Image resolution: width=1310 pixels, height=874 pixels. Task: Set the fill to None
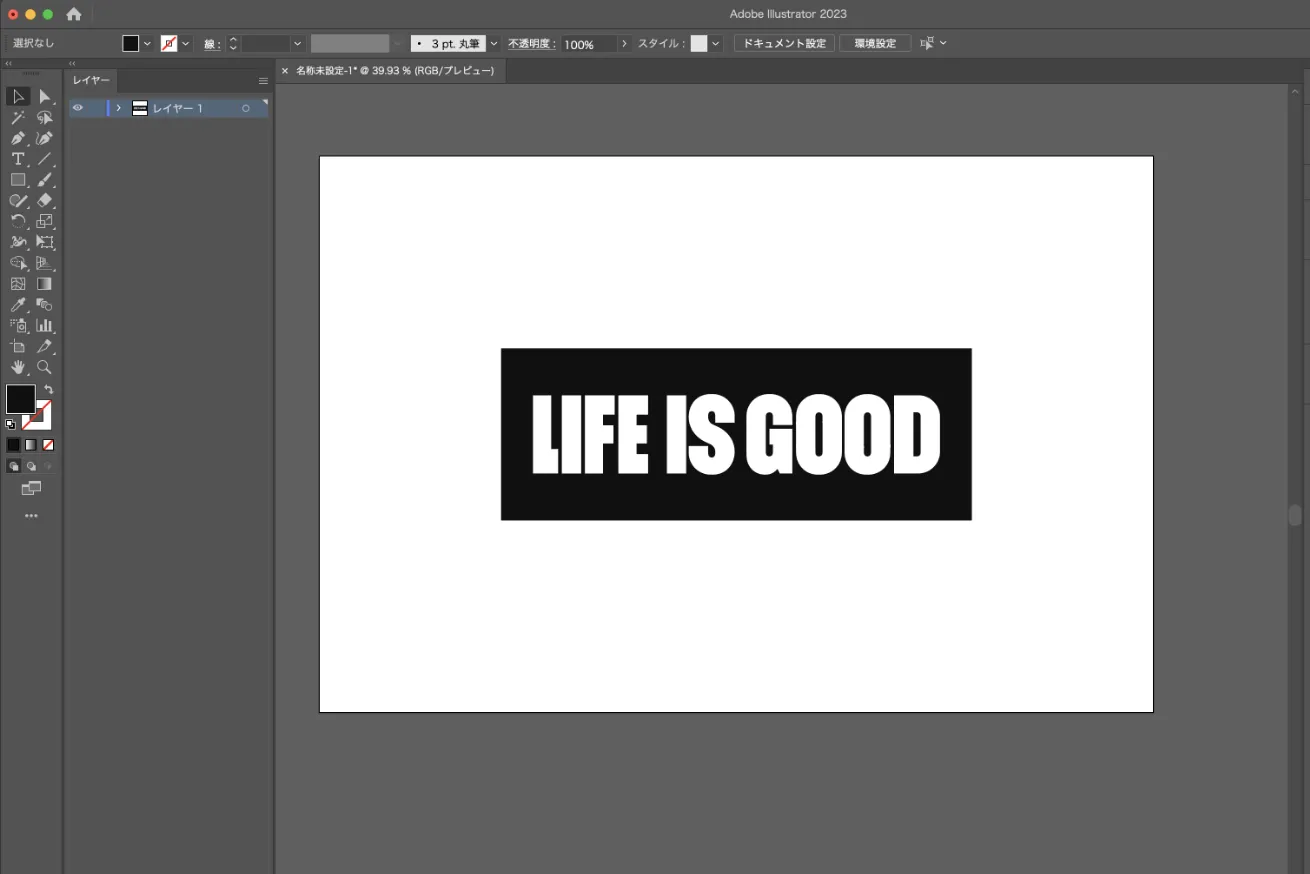click(48, 445)
